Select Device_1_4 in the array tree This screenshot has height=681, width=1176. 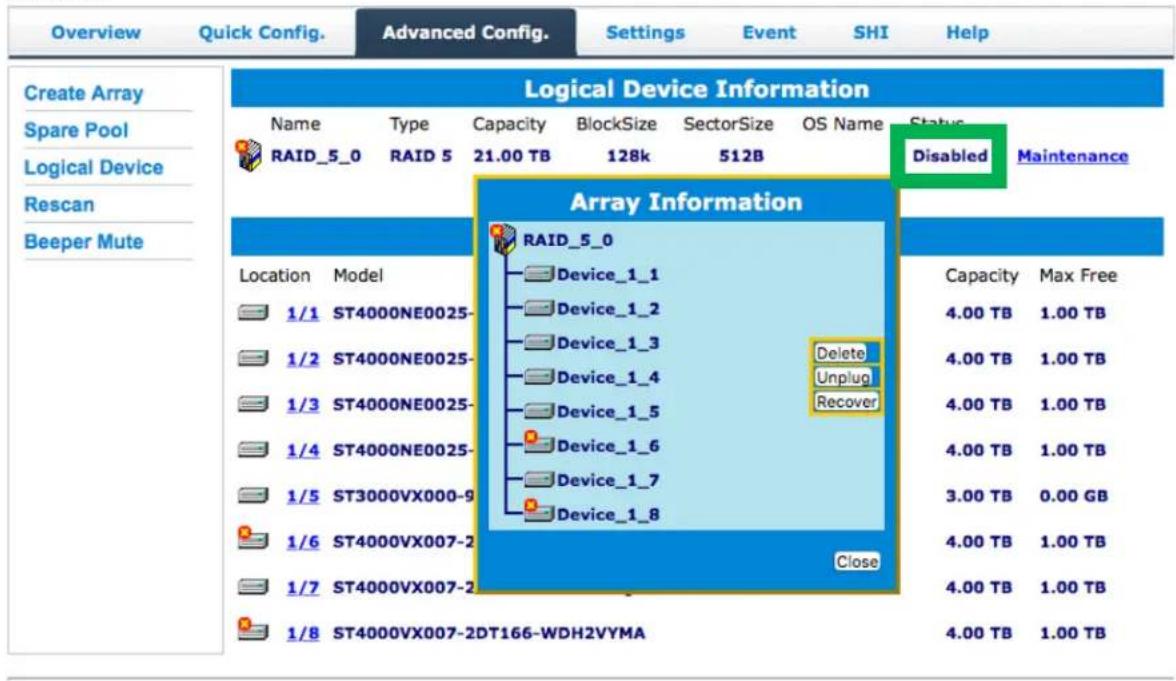[608, 377]
